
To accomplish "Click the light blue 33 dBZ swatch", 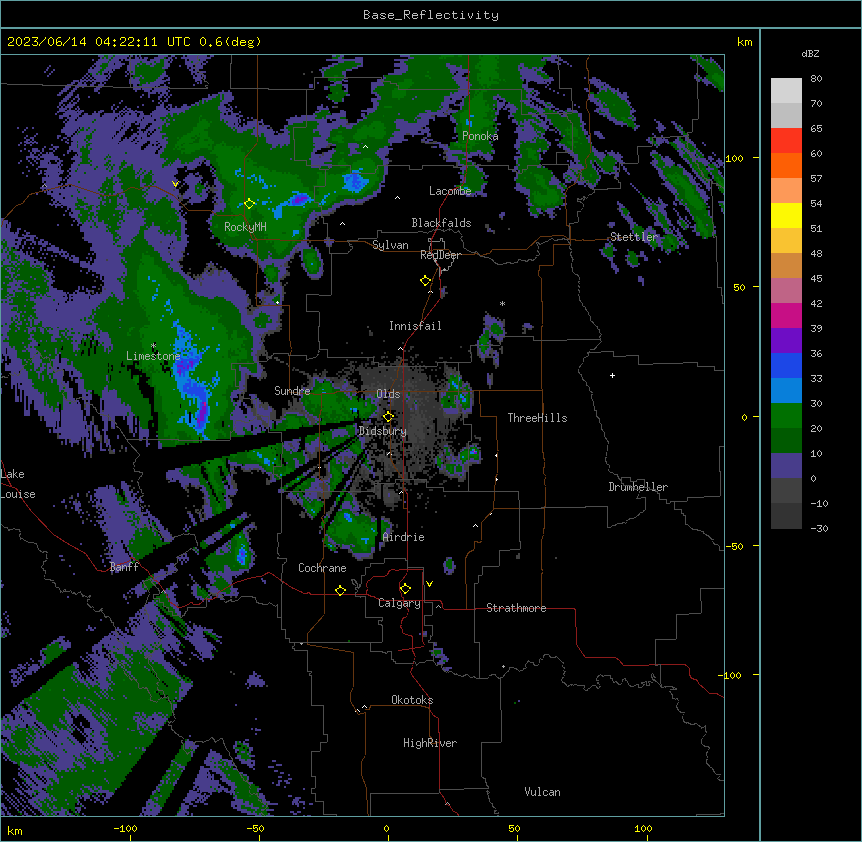I will [x=786, y=391].
